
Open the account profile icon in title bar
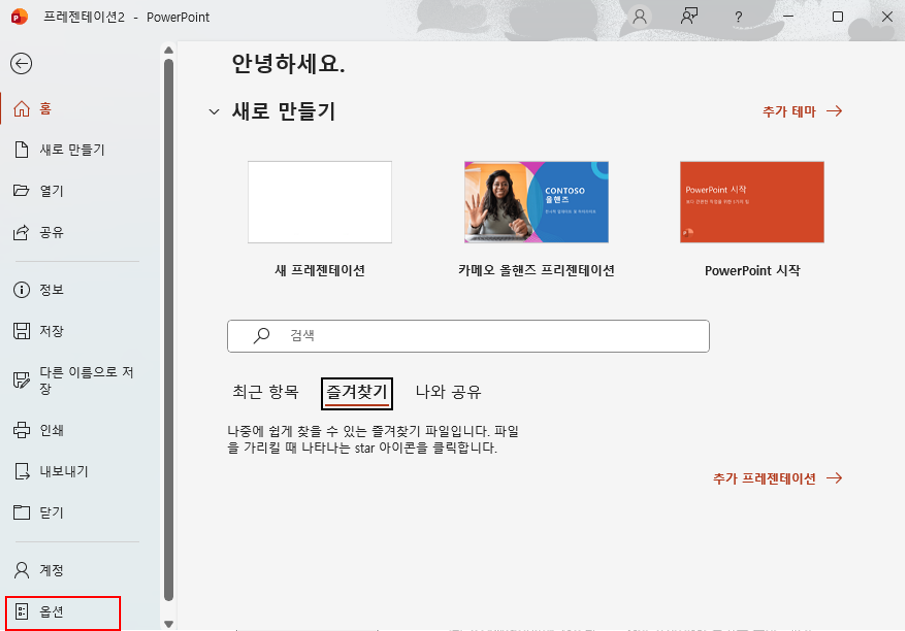click(640, 16)
